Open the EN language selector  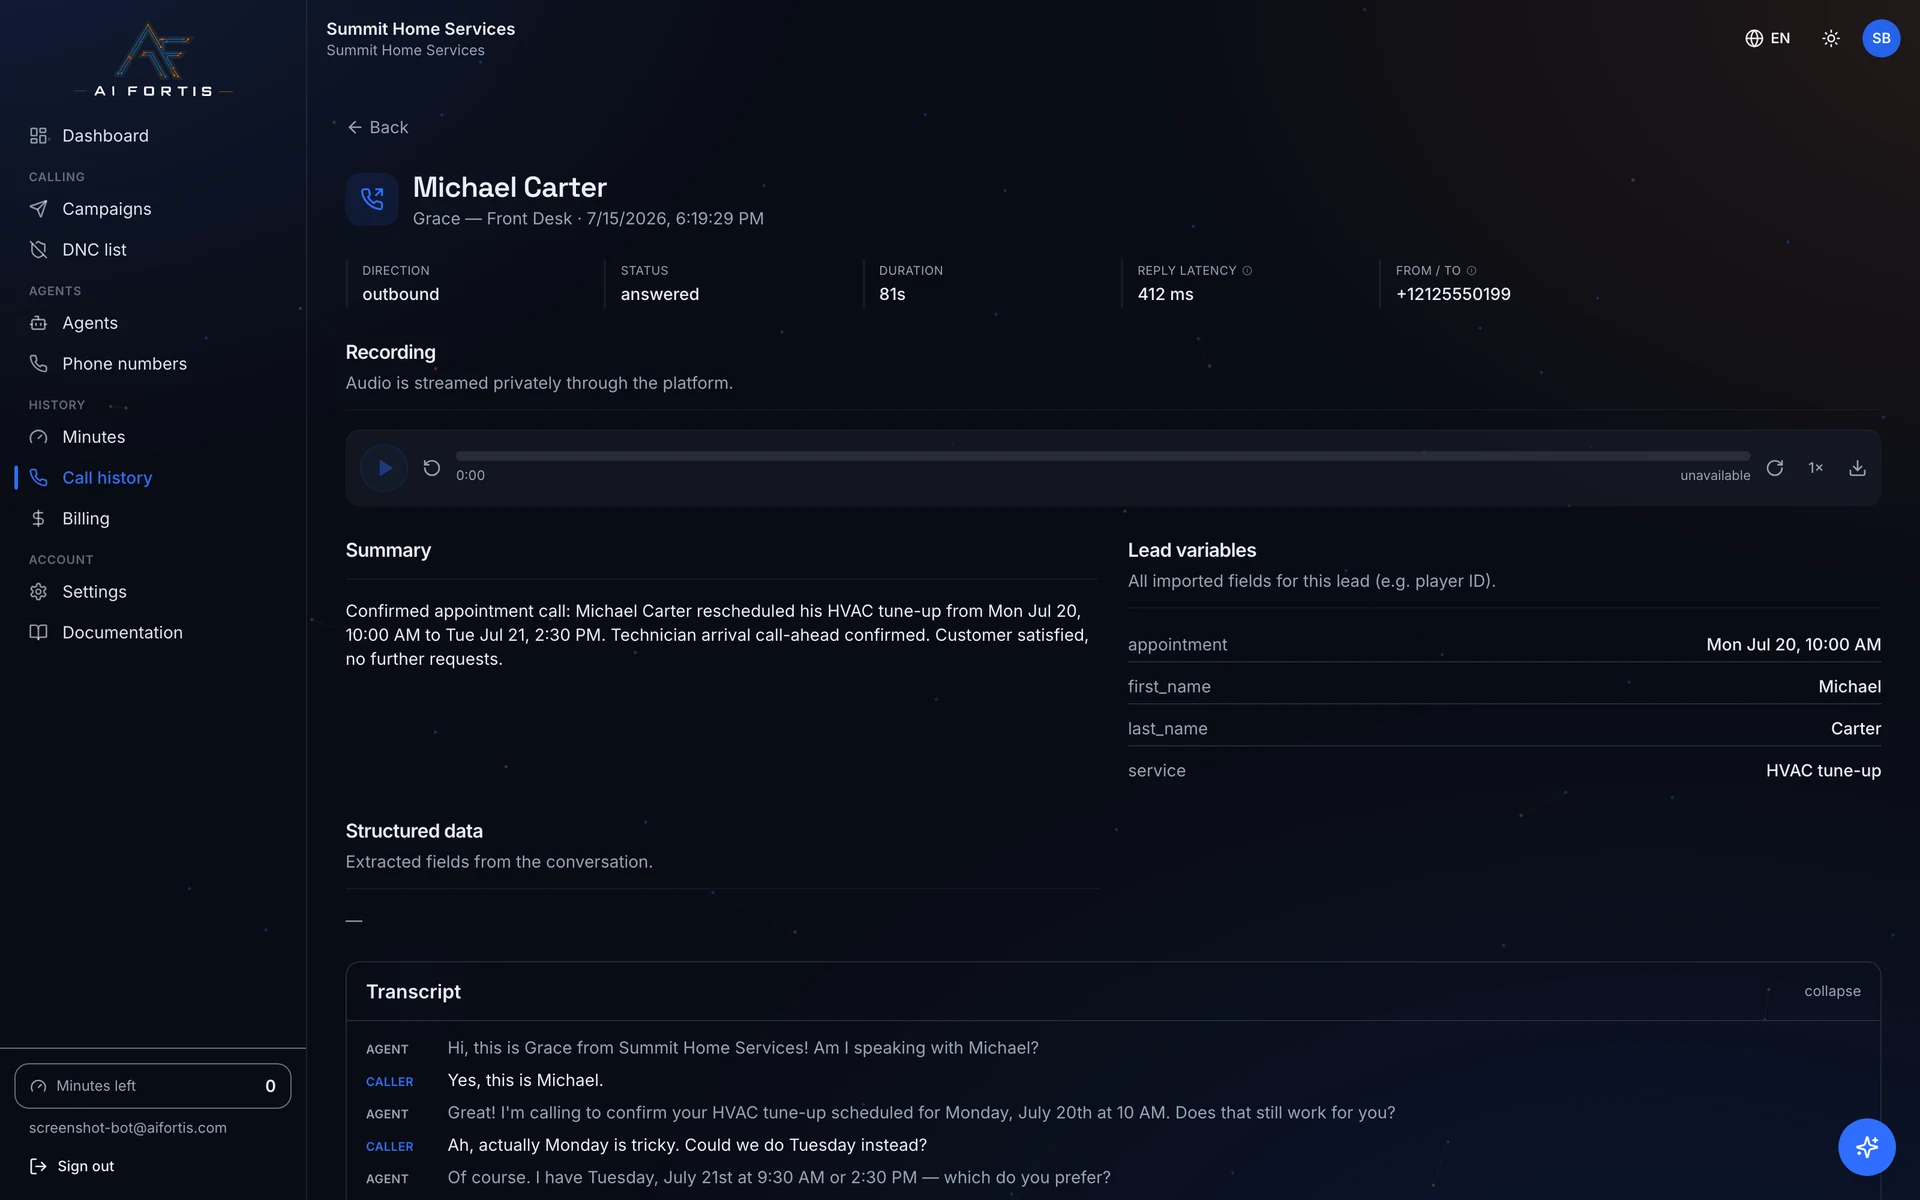pyautogui.click(x=1768, y=38)
